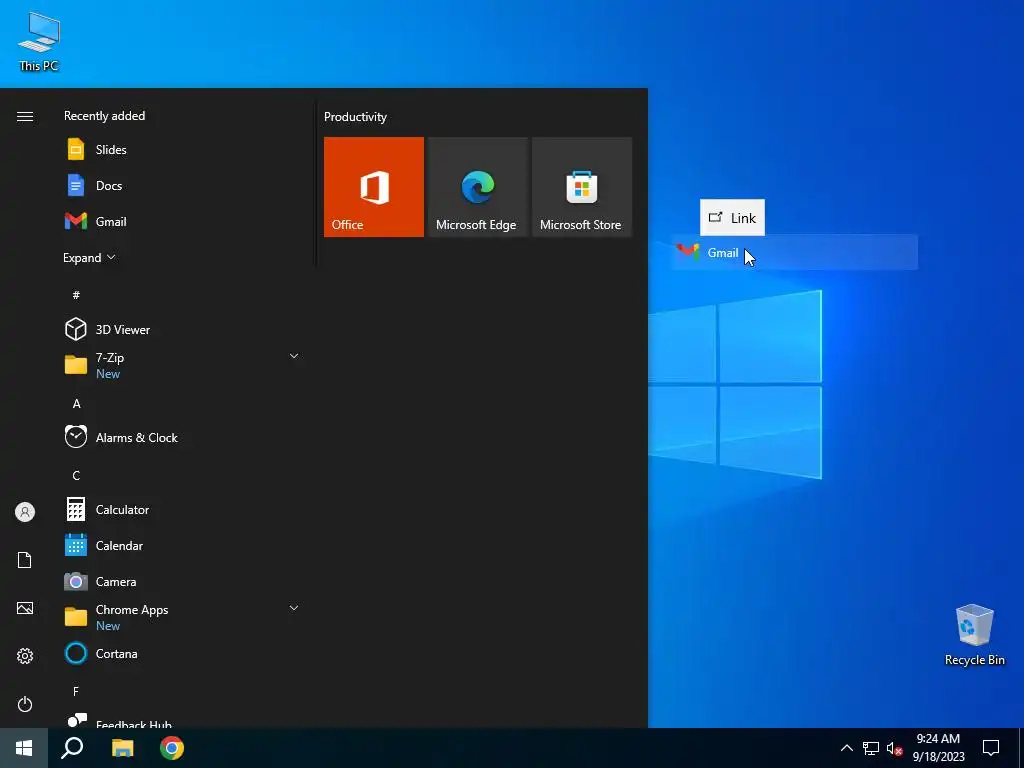Expand the Recently added list
1024x768 pixels.
(89, 257)
